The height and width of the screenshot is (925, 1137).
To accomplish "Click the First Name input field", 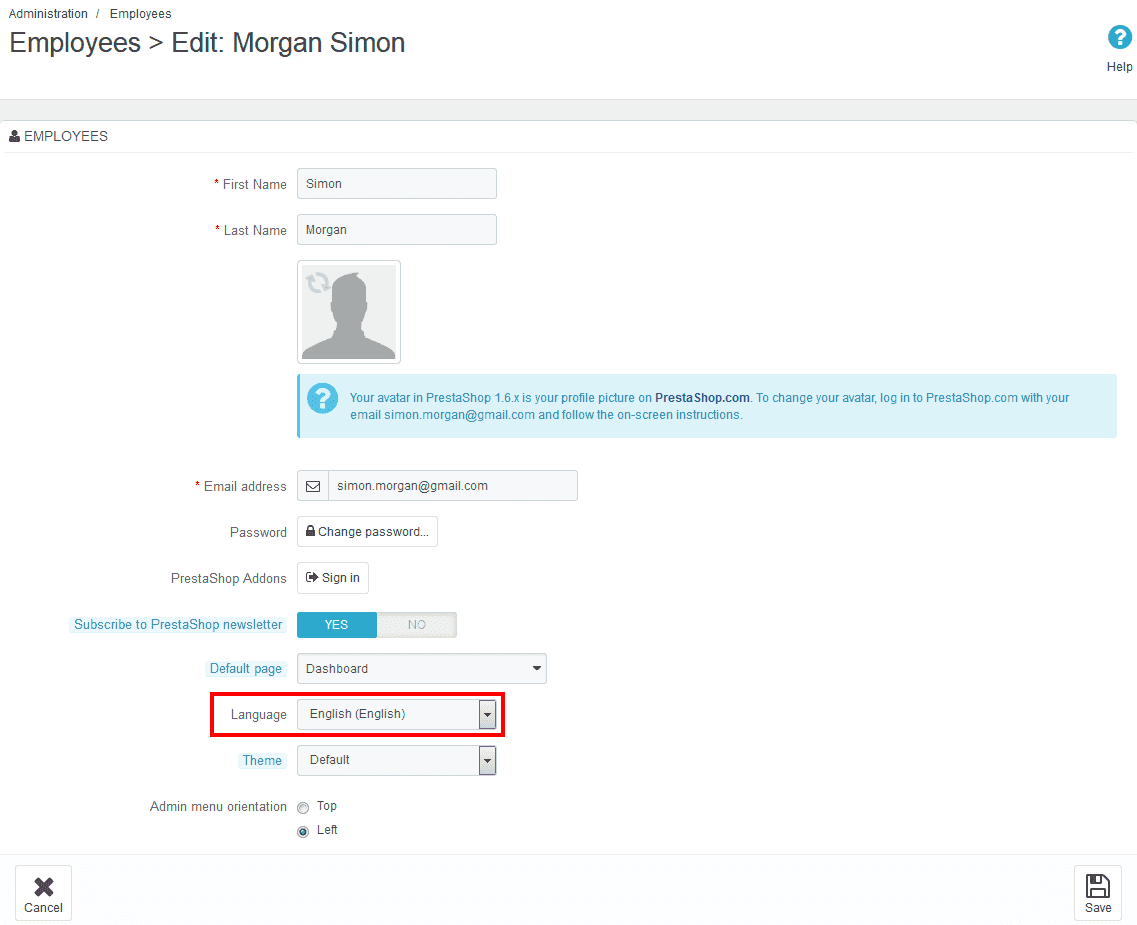I will coord(396,184).
